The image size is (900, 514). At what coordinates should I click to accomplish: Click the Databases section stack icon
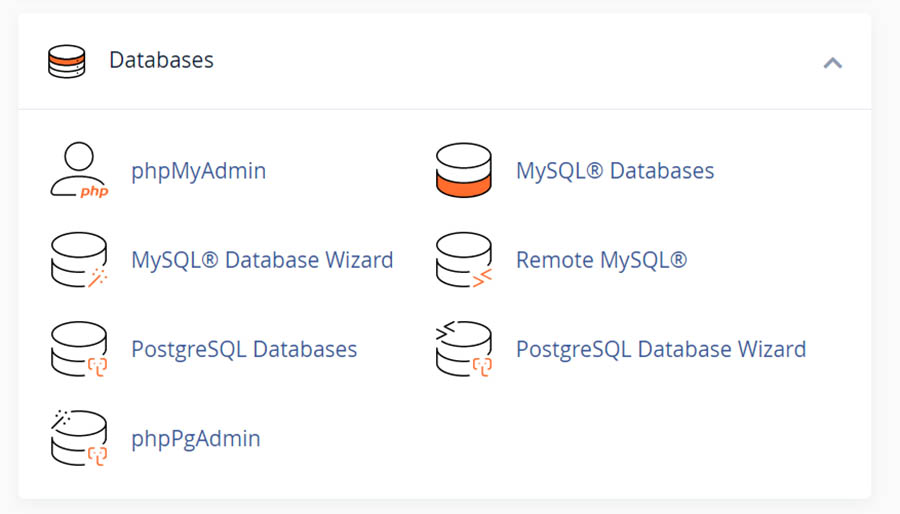click(67, 61)
